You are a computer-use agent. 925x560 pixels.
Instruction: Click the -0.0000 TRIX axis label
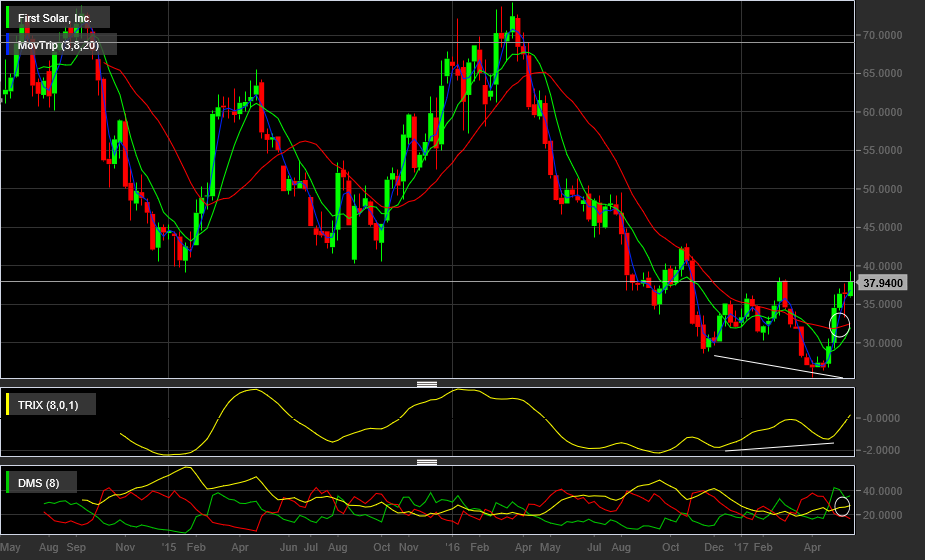(881, 418)
